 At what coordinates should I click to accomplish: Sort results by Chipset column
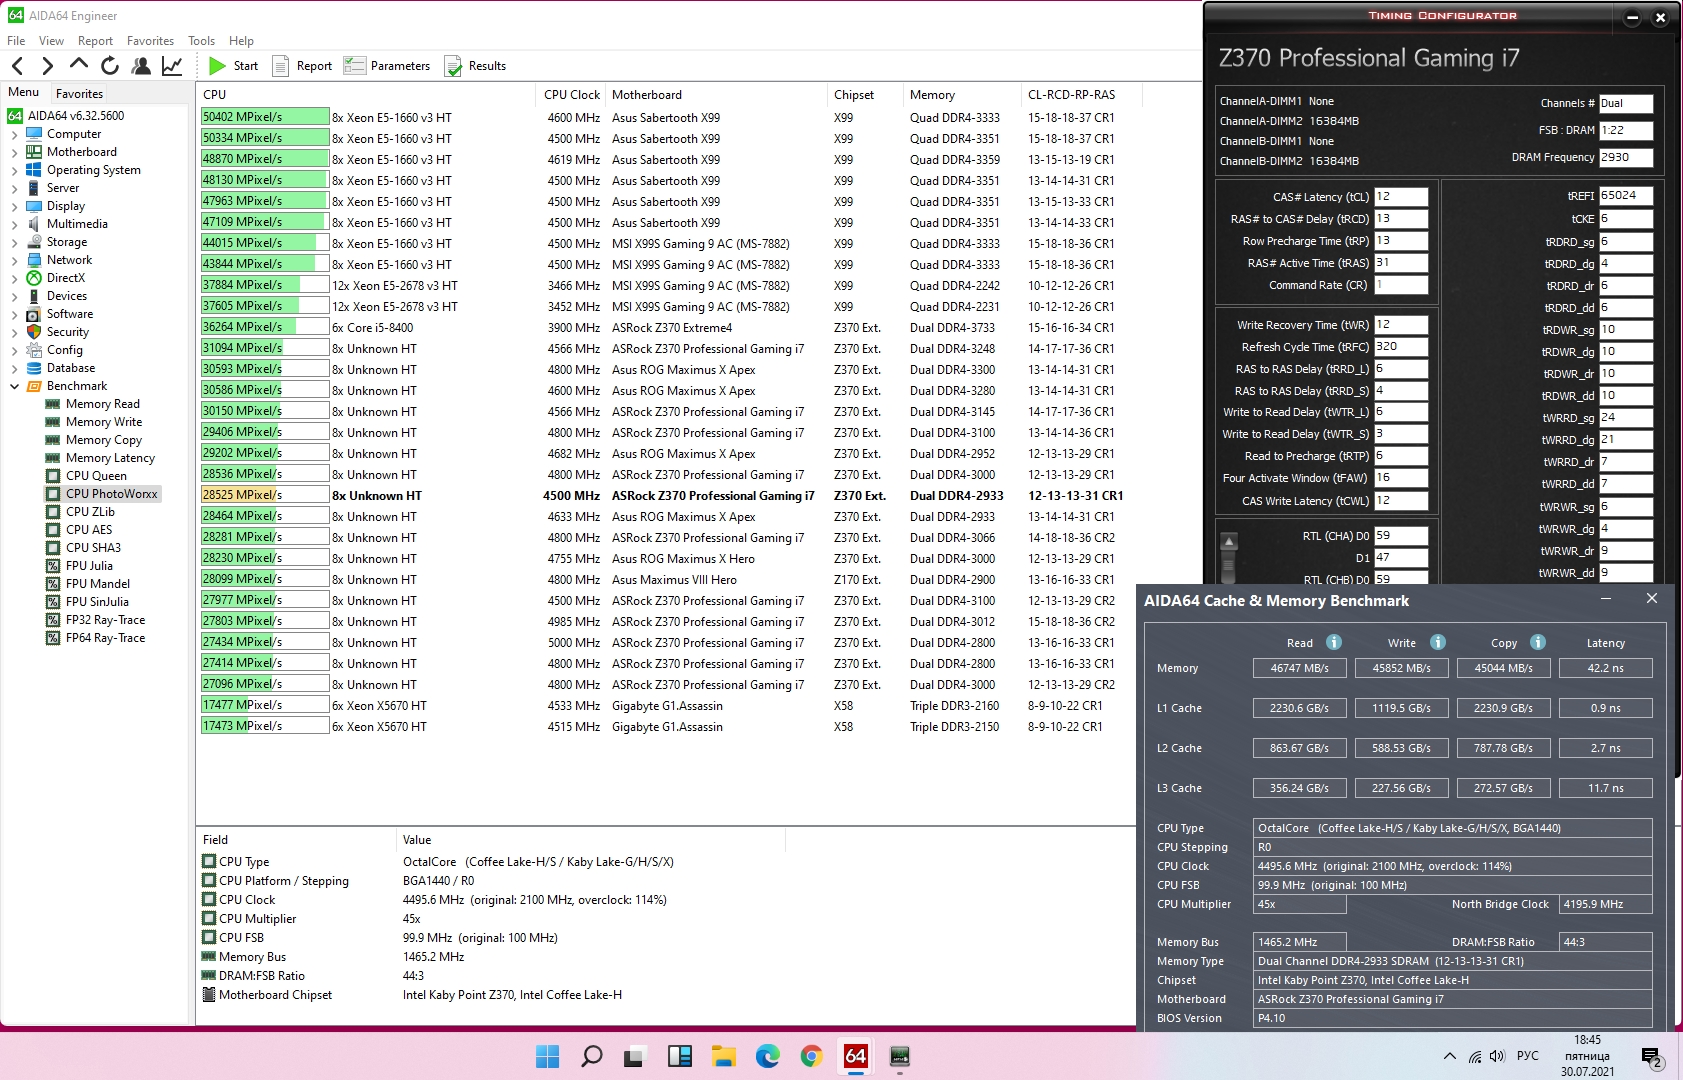pyautogui.click(x=865, y=95)
